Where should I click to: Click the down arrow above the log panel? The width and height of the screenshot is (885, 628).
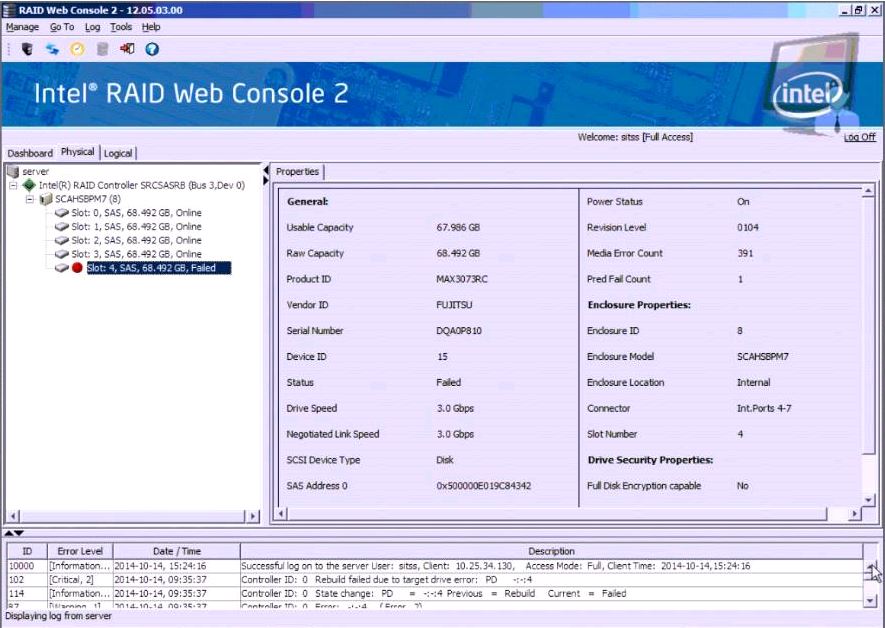pos(19,533)
